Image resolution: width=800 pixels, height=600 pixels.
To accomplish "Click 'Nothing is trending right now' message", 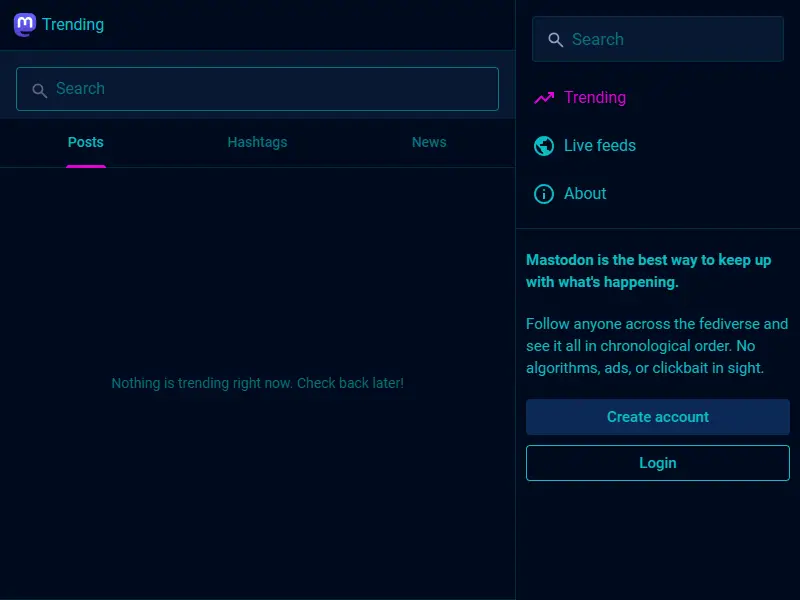I will coord(258,383).
